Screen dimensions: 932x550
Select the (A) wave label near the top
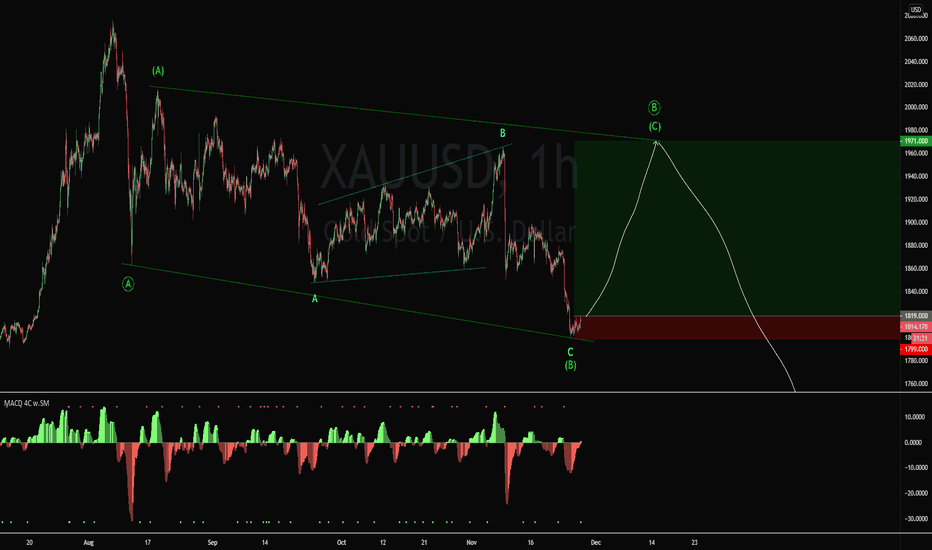pos(158,71)
